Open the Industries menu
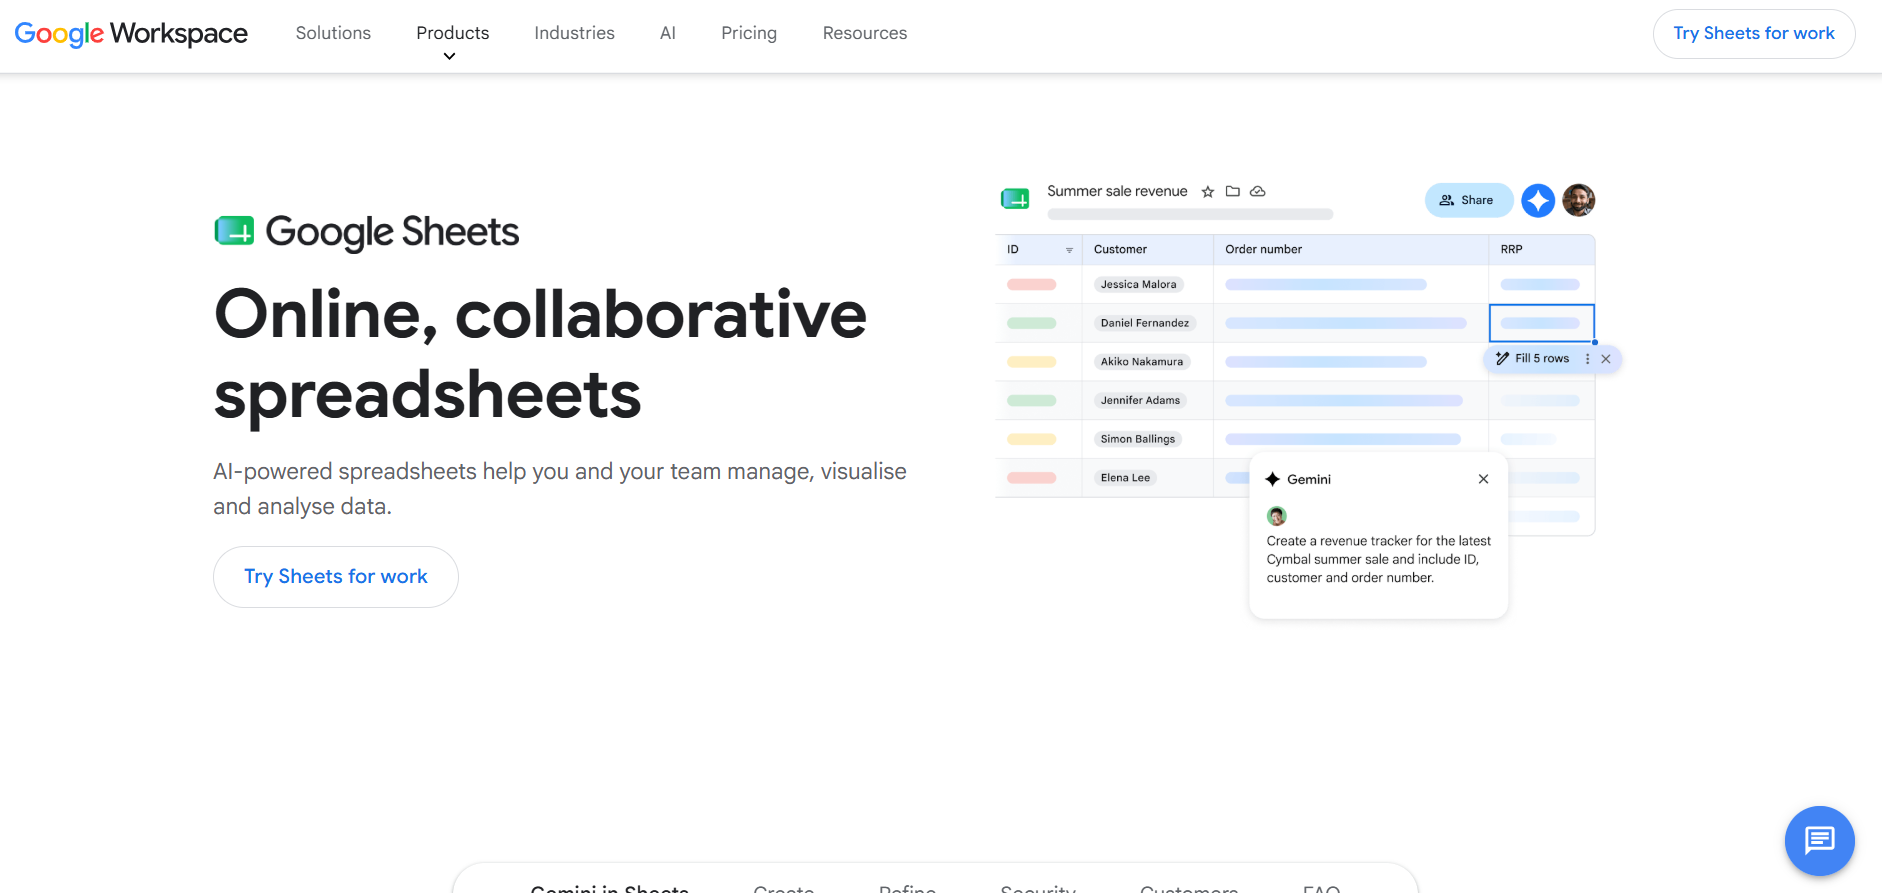1882x893 pixels. 574,33
